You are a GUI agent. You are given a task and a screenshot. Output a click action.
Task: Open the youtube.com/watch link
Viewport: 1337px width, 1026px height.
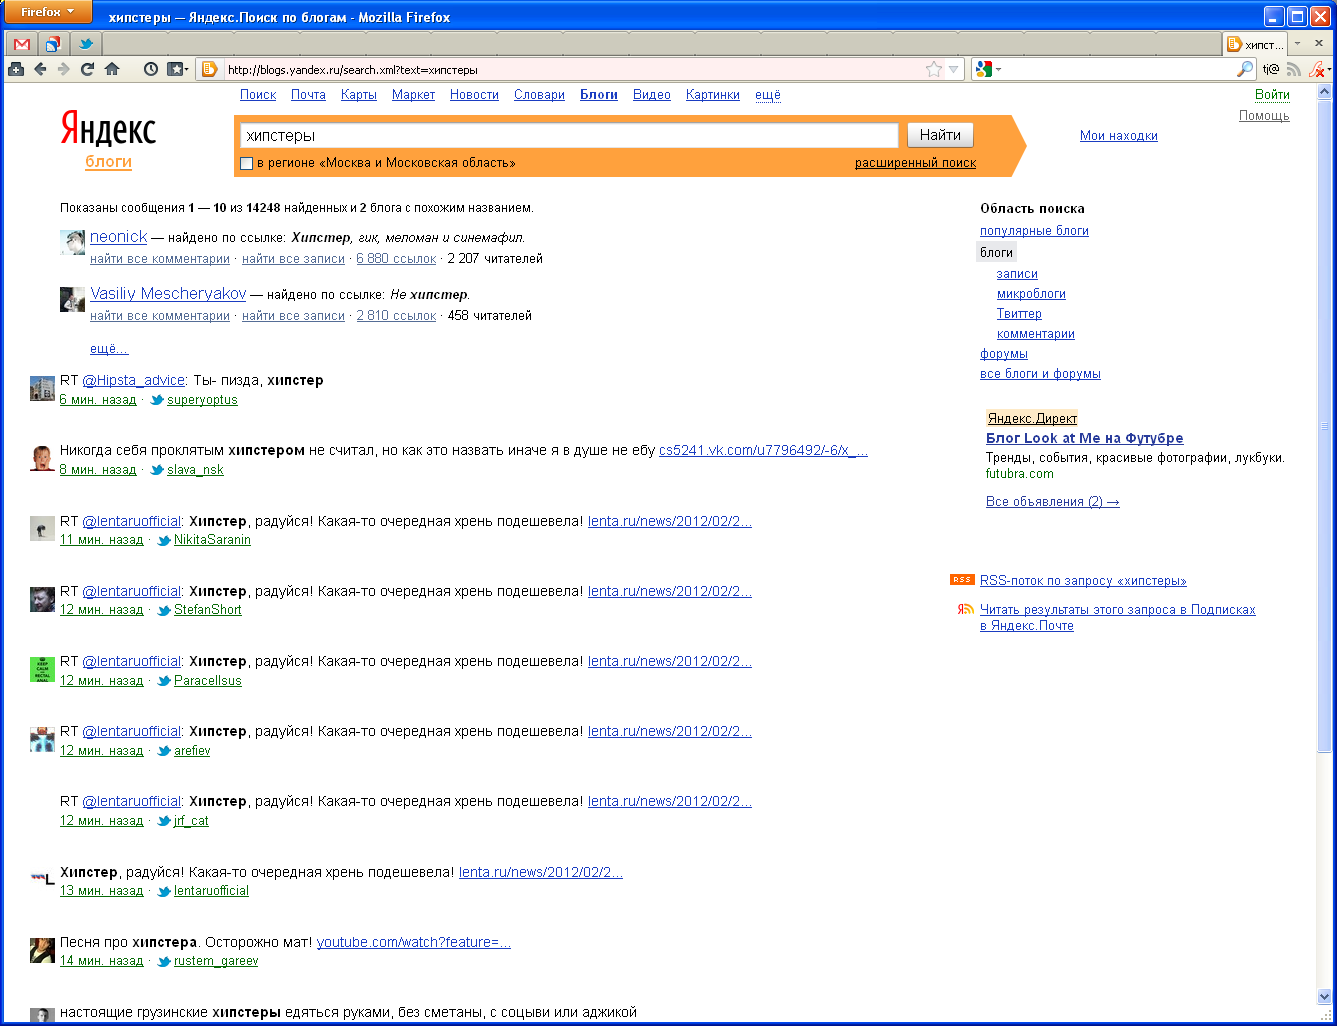(x=414, y=942)
